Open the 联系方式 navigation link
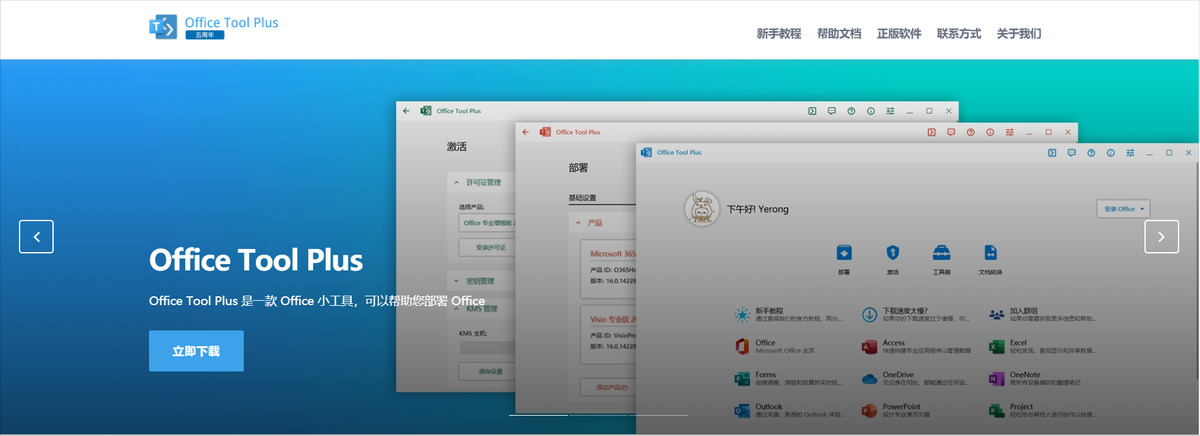 coord(959,33)
